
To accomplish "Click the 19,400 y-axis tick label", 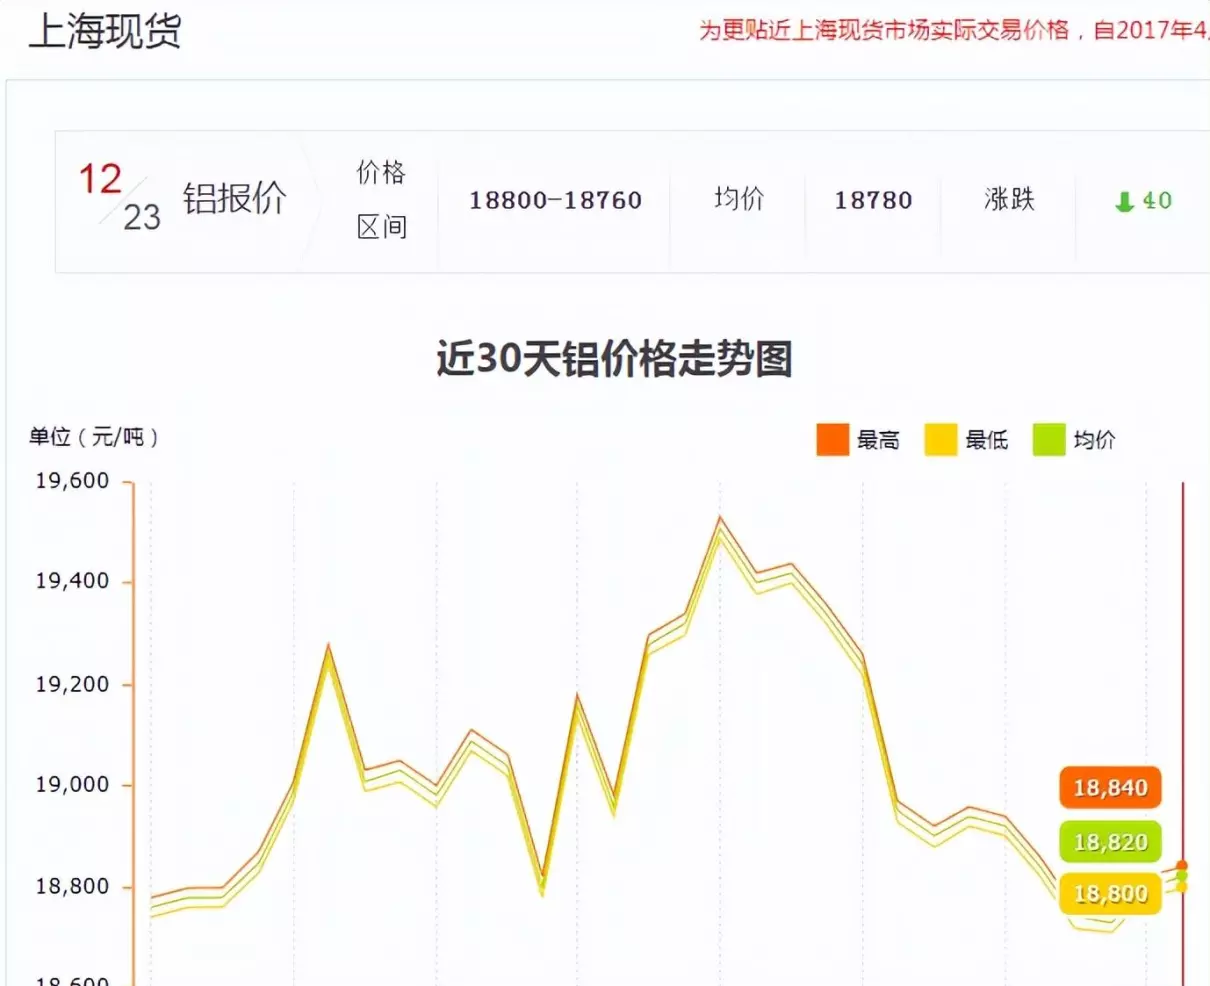I will pos(72,582).
